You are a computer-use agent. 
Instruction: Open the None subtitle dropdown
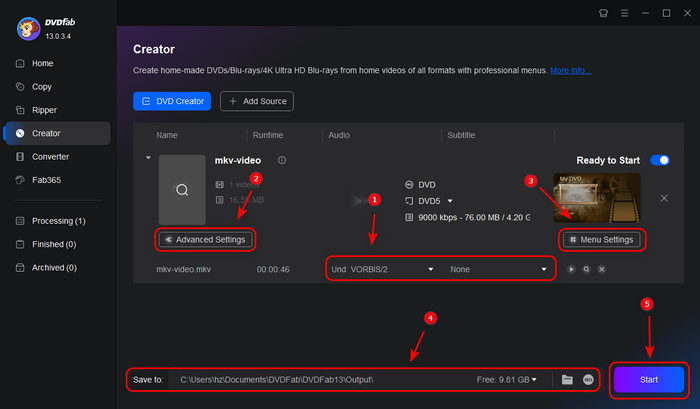point(499,269)
